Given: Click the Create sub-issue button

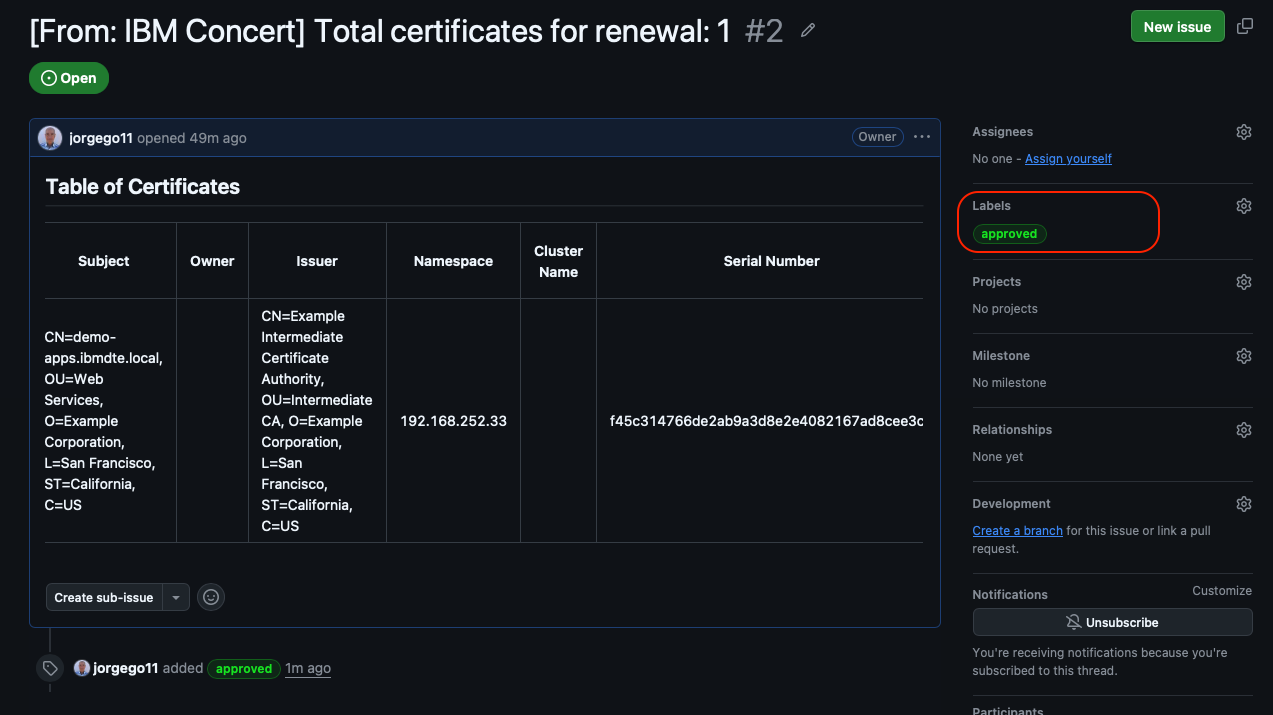Looking at the screenshot, I should [x=104, y=597].
